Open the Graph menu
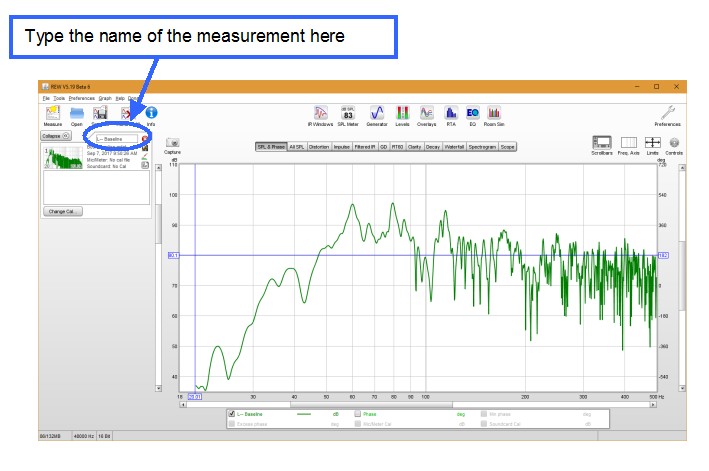The image size is (709, 471). (x=105, y=98)
